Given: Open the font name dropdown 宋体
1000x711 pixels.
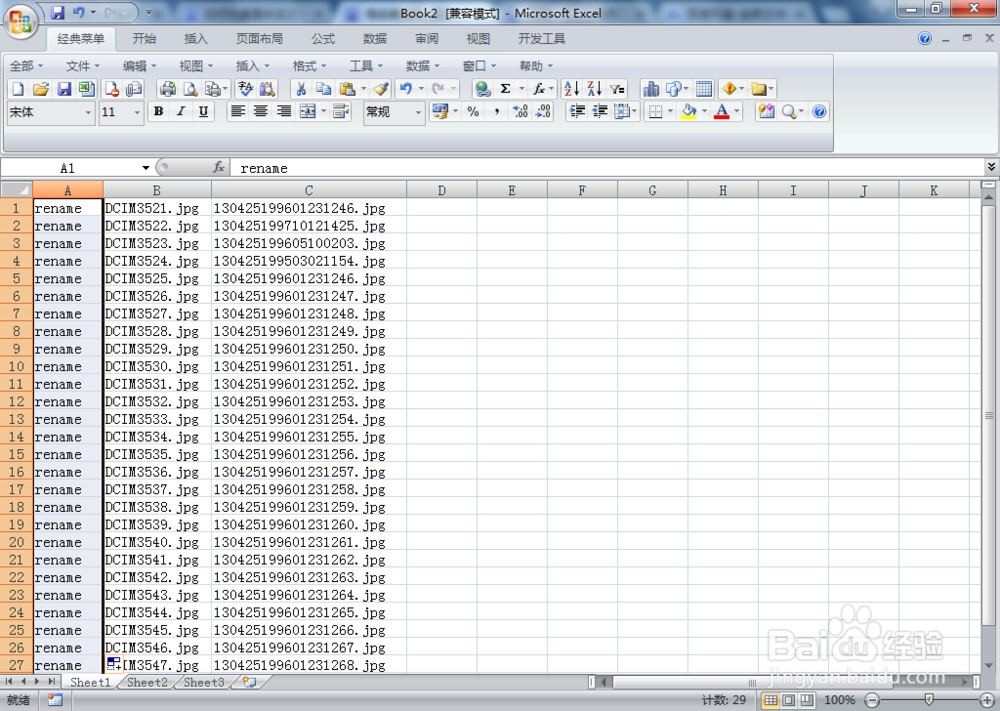Looking at the screenshot, I should [88, 113].
